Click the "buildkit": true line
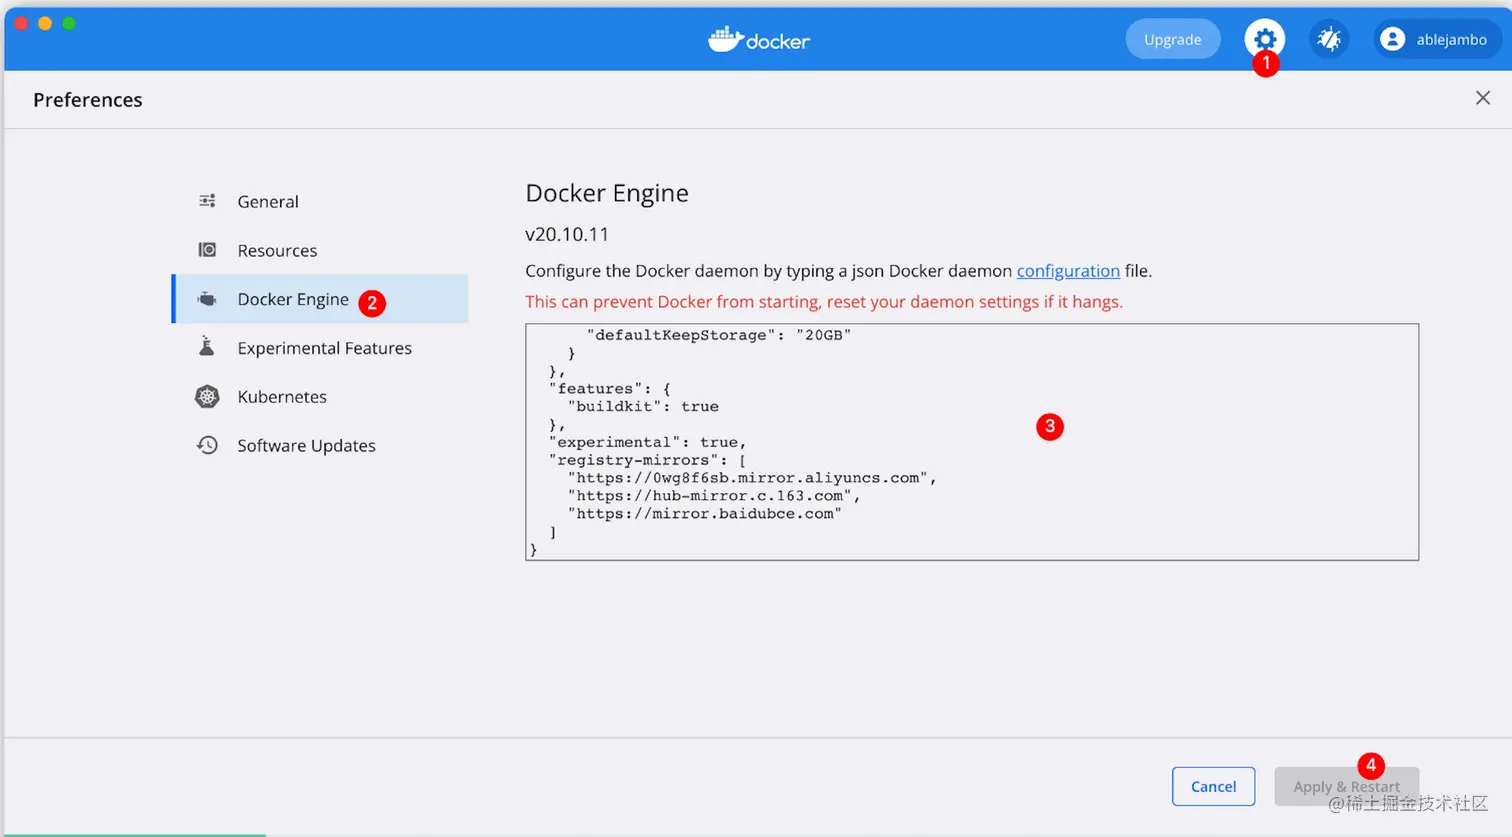The width and height of the screenshot is (1512, 837). point(643,406)
